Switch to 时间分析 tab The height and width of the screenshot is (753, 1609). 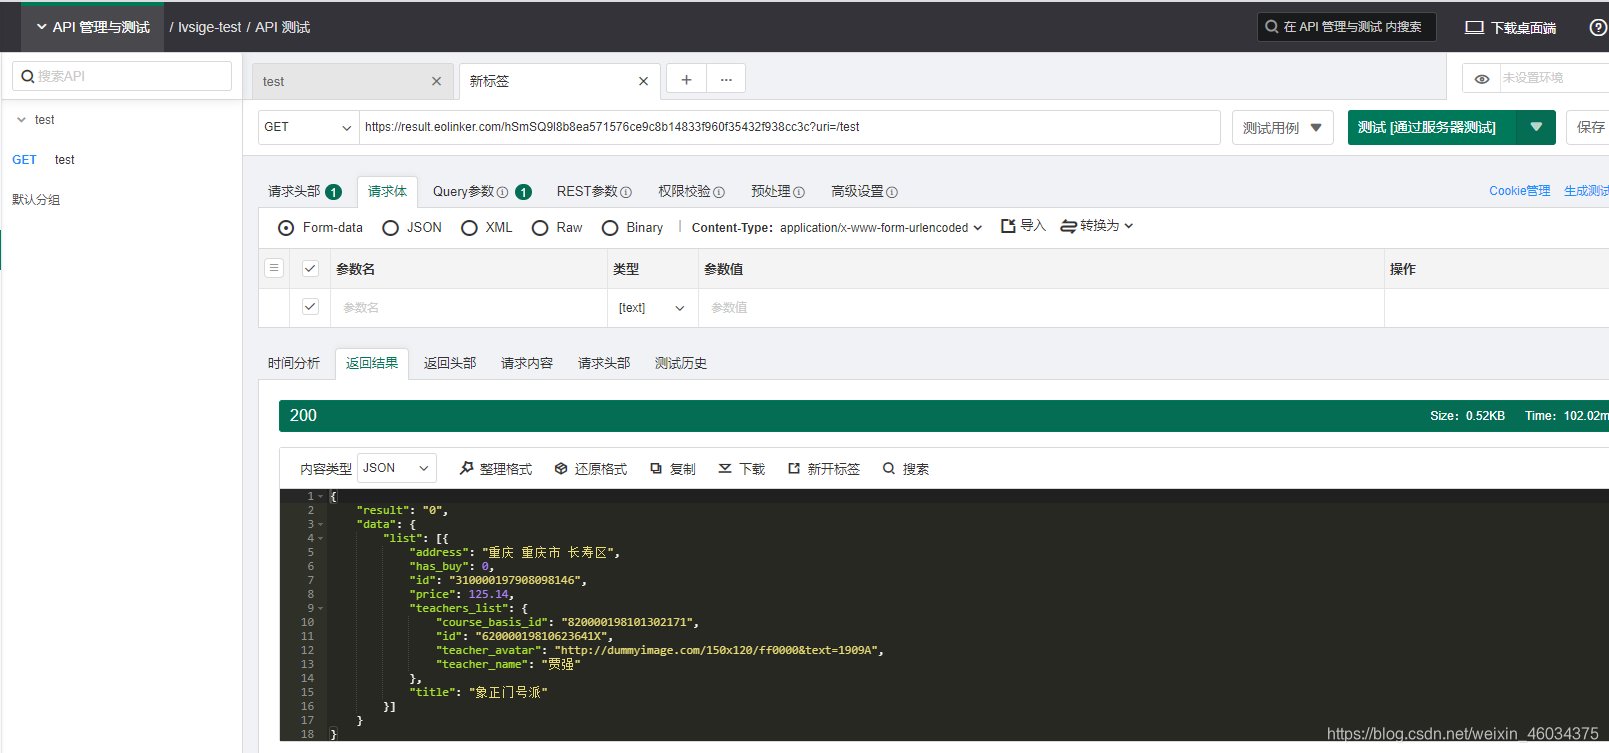click(x=294, y=363)
